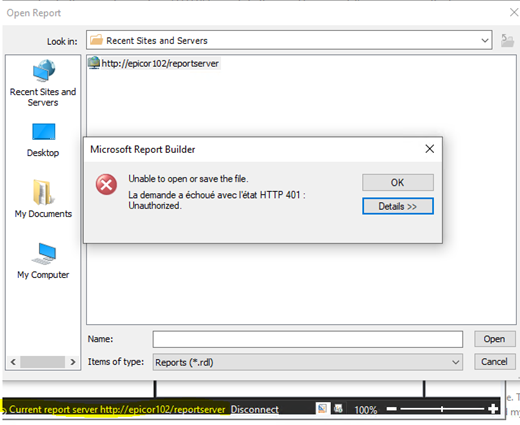Select the http://epicor102/reportserver entry
520x425 pixels.
pyautogui.click(x=154, y=63)
